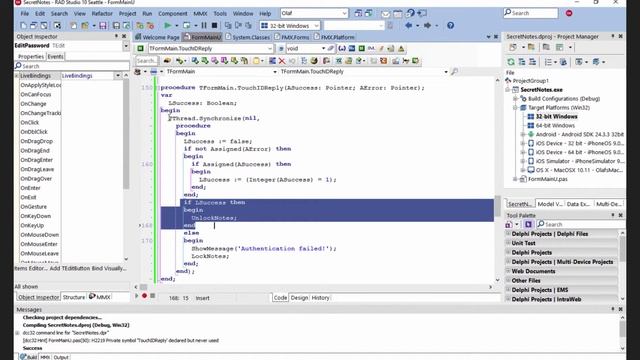The image size is (640, 360).
Task: Click the magnifier icon right of method combo
Action: coord(454,72)
